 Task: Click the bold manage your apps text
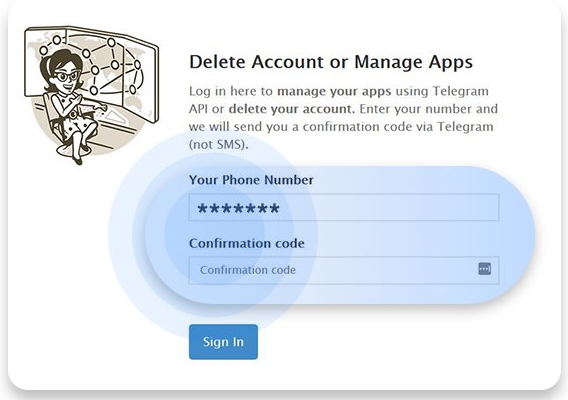[x=334, y=91]
